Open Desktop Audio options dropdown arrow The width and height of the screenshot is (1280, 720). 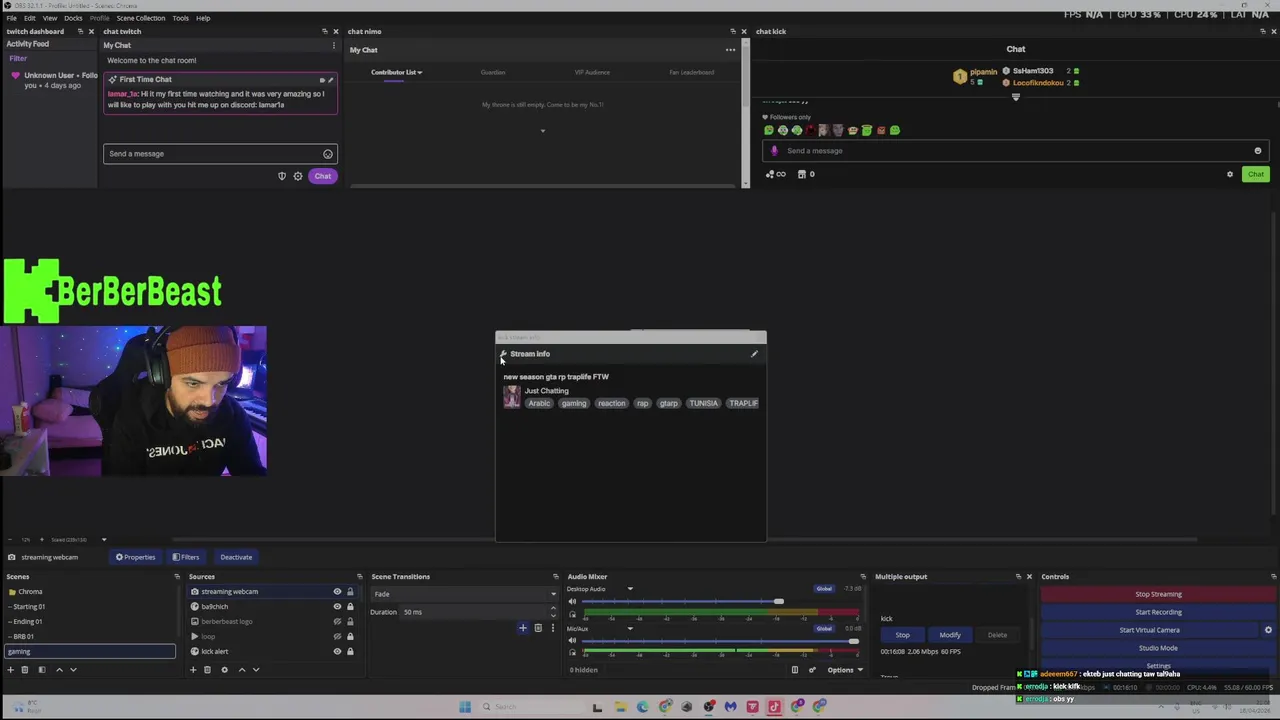tap(630, 589)
